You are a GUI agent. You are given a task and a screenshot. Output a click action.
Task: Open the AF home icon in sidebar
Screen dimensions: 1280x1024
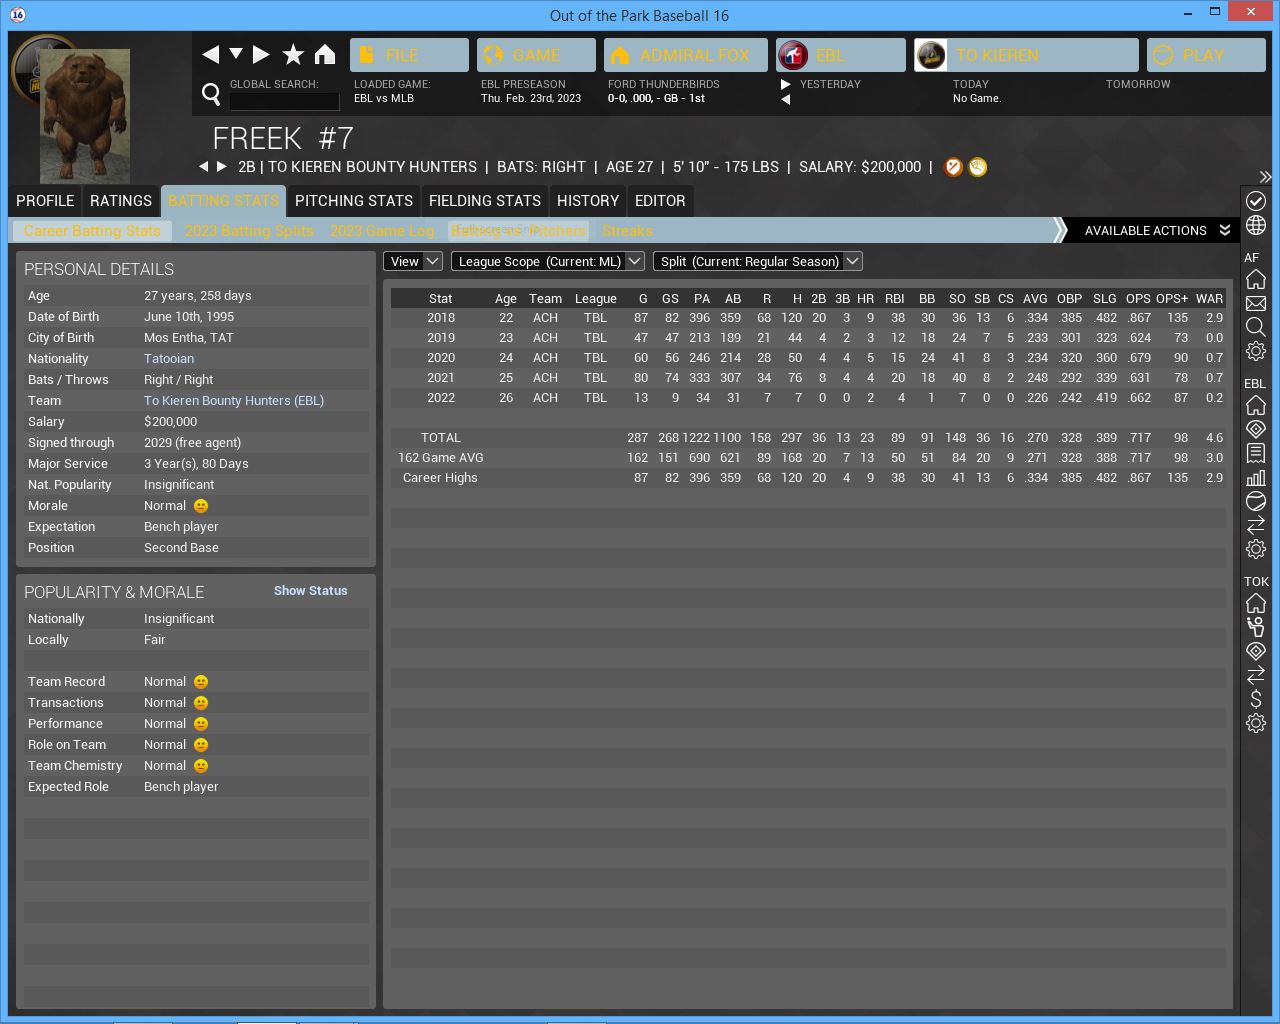coord(1256,279)
